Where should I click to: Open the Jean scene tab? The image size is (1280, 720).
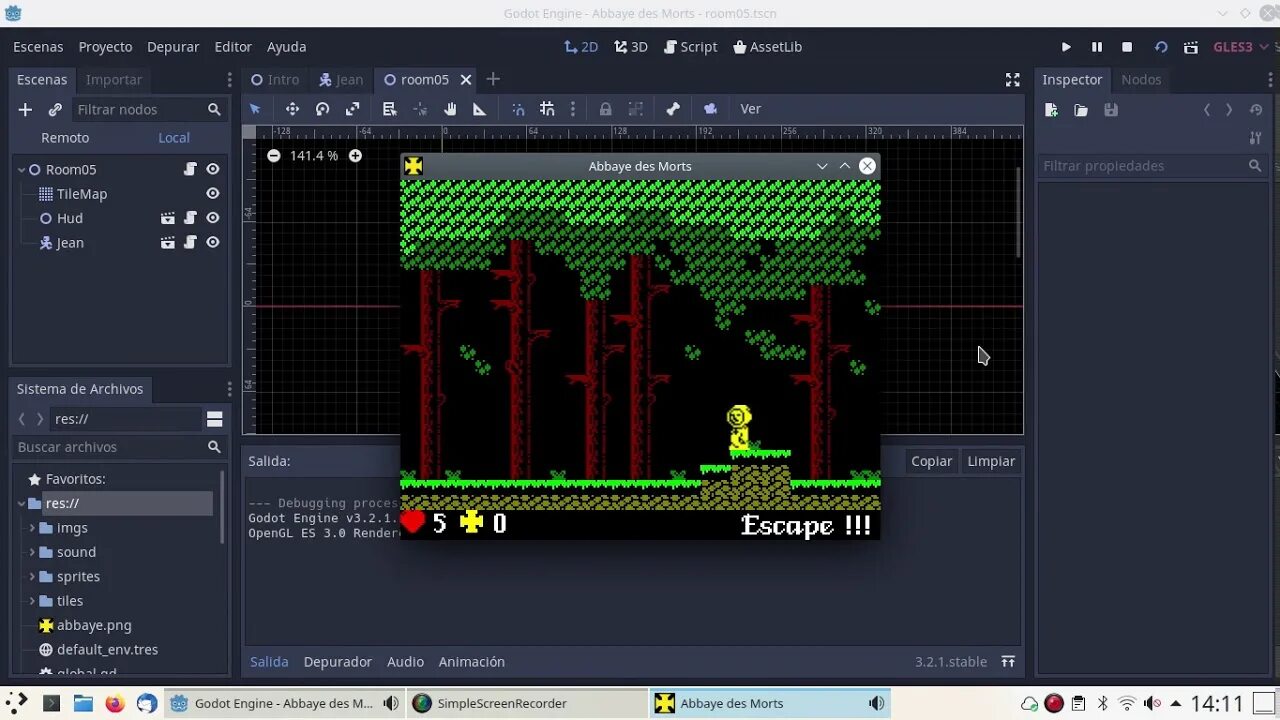coord(341,80)
